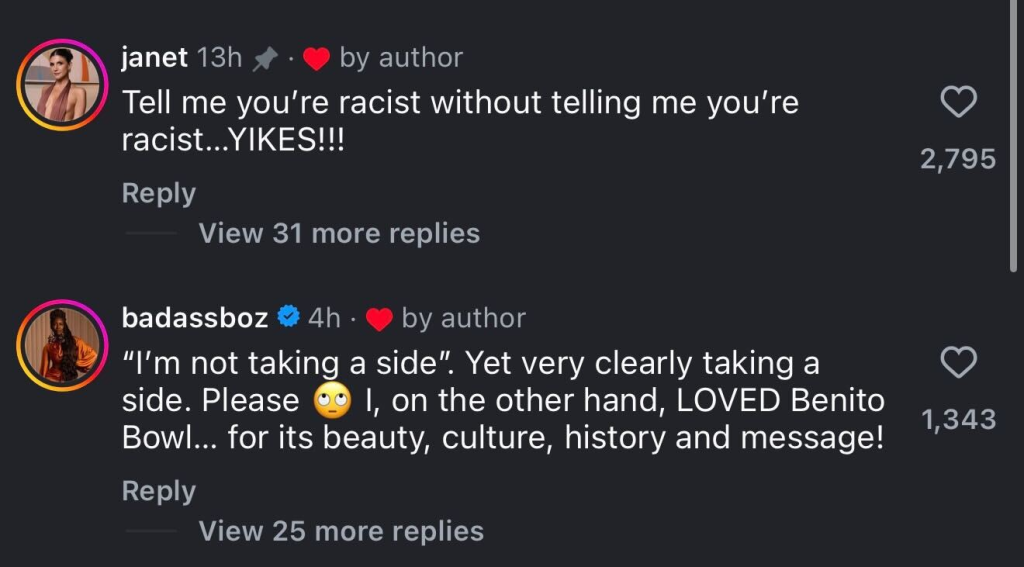Image resolution: width=1024 pixels, height=567 pixels.
Task: View the 1,343 likes on badassboz's comment
Action: [958, 419]
